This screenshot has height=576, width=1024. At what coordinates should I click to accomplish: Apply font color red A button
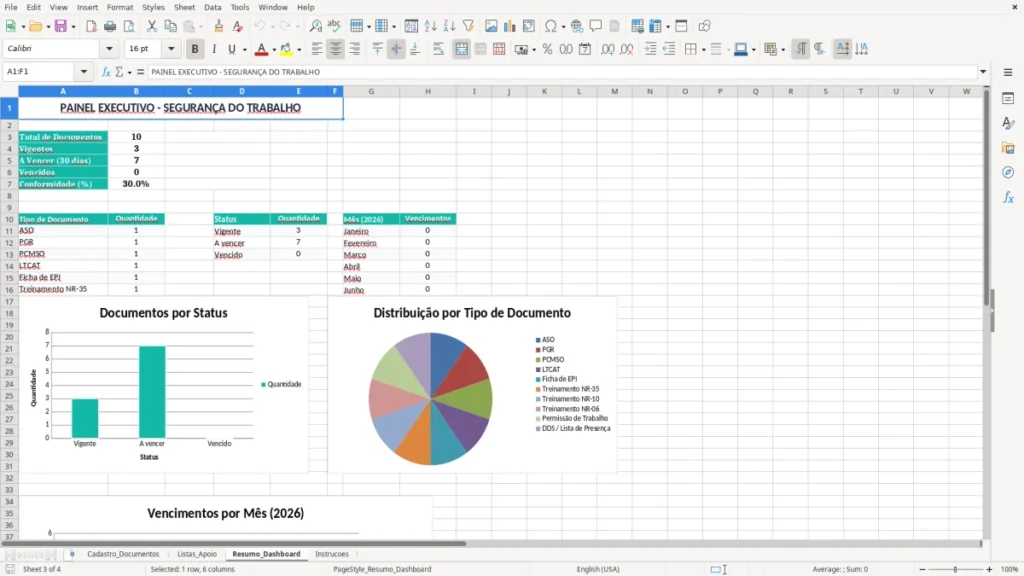click(x=261, y=49)
